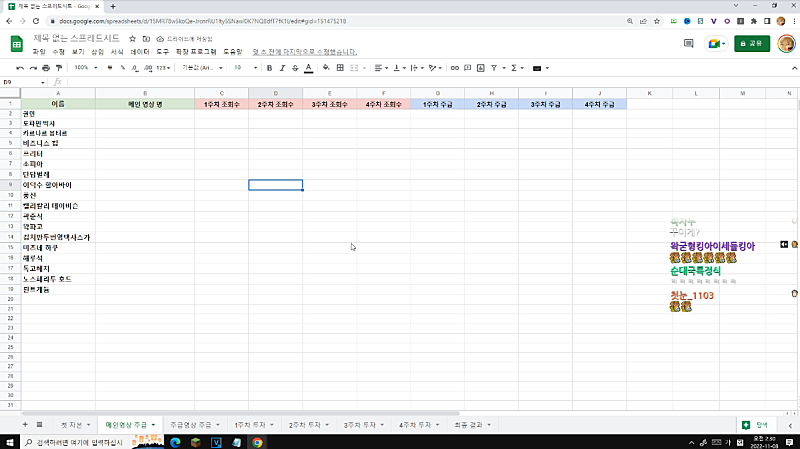The height and width of the screenshot is (449, 800).
Task: Expand merge cells options arrow
Action: tap(364, 68)
